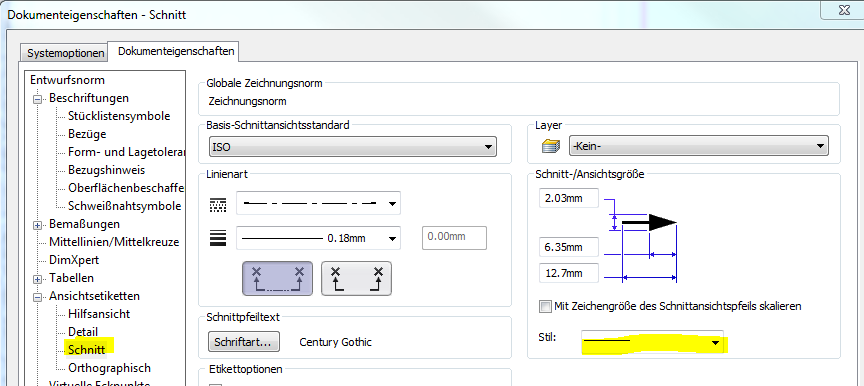Select Bezüge in the tree
Screen dimensions: 864x386
(87, 134)
